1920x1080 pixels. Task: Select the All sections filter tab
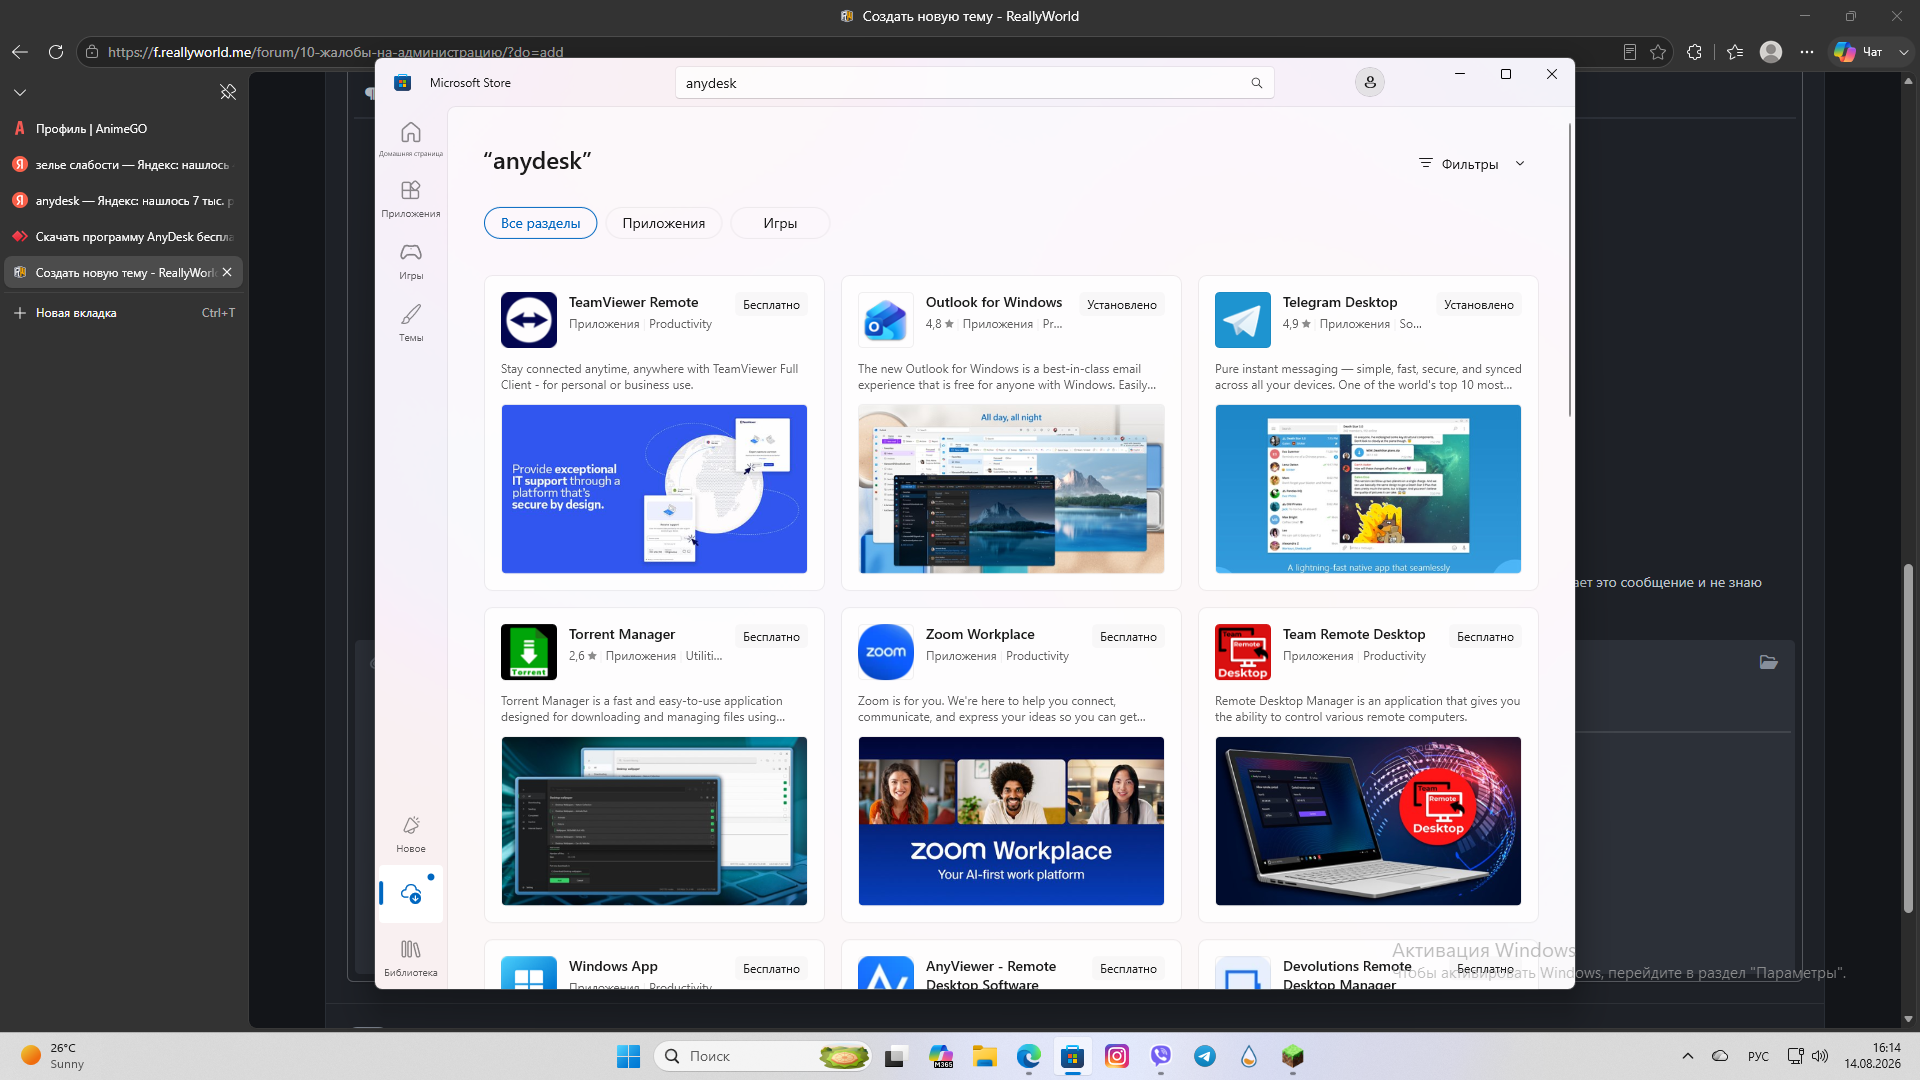[x=540, y=223]
